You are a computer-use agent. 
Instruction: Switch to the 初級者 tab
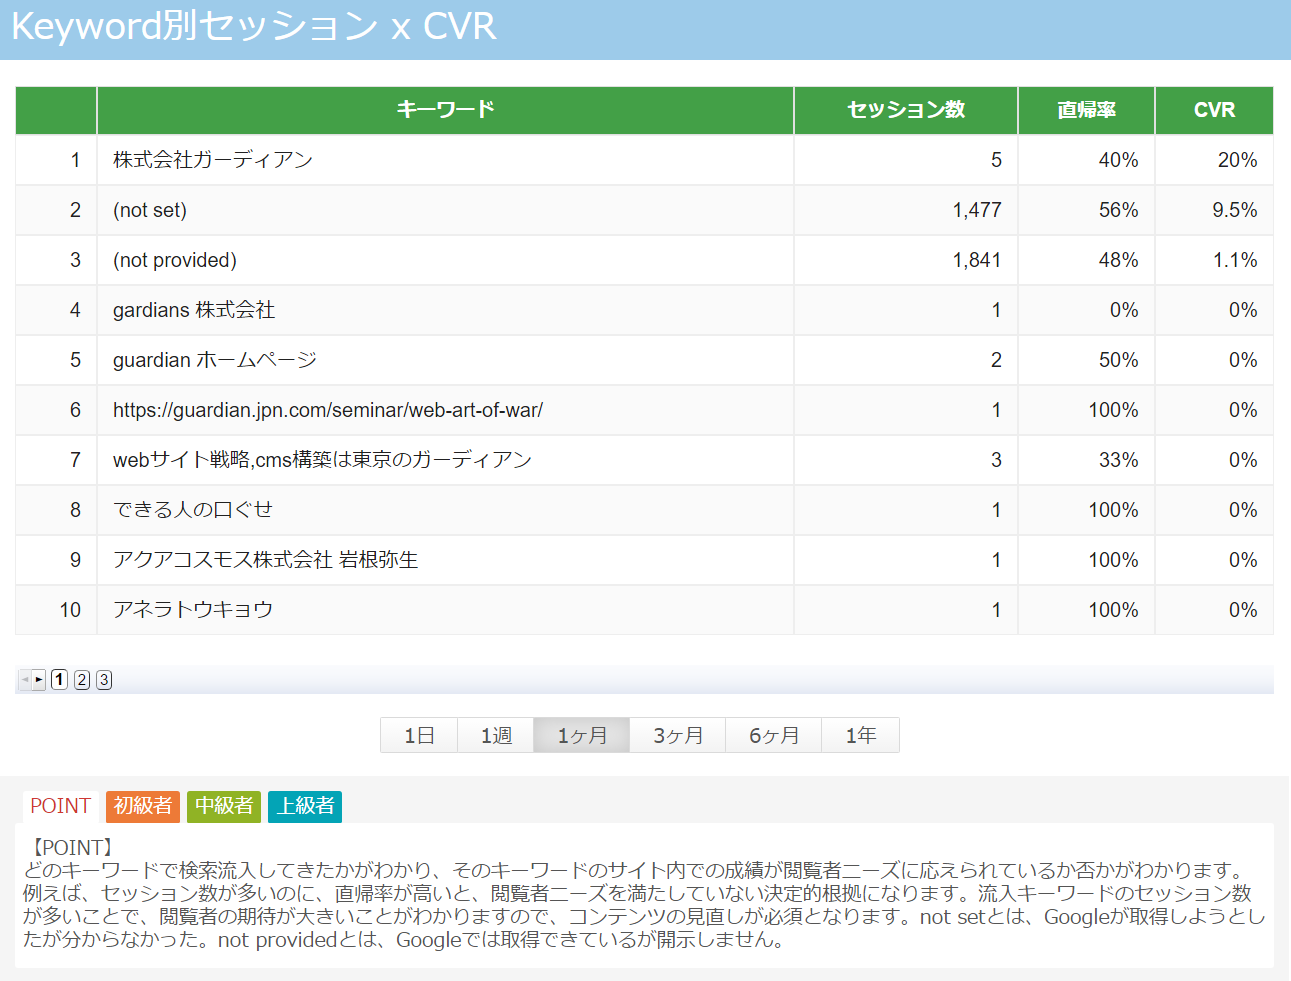[x=143, y=806]
